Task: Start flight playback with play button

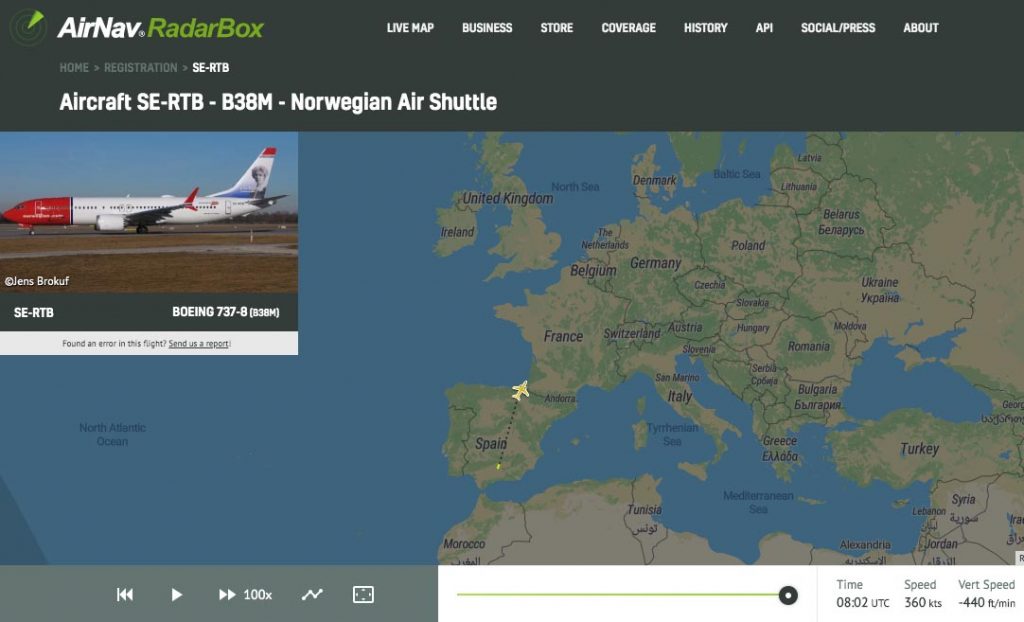Action: coord(176,595)
